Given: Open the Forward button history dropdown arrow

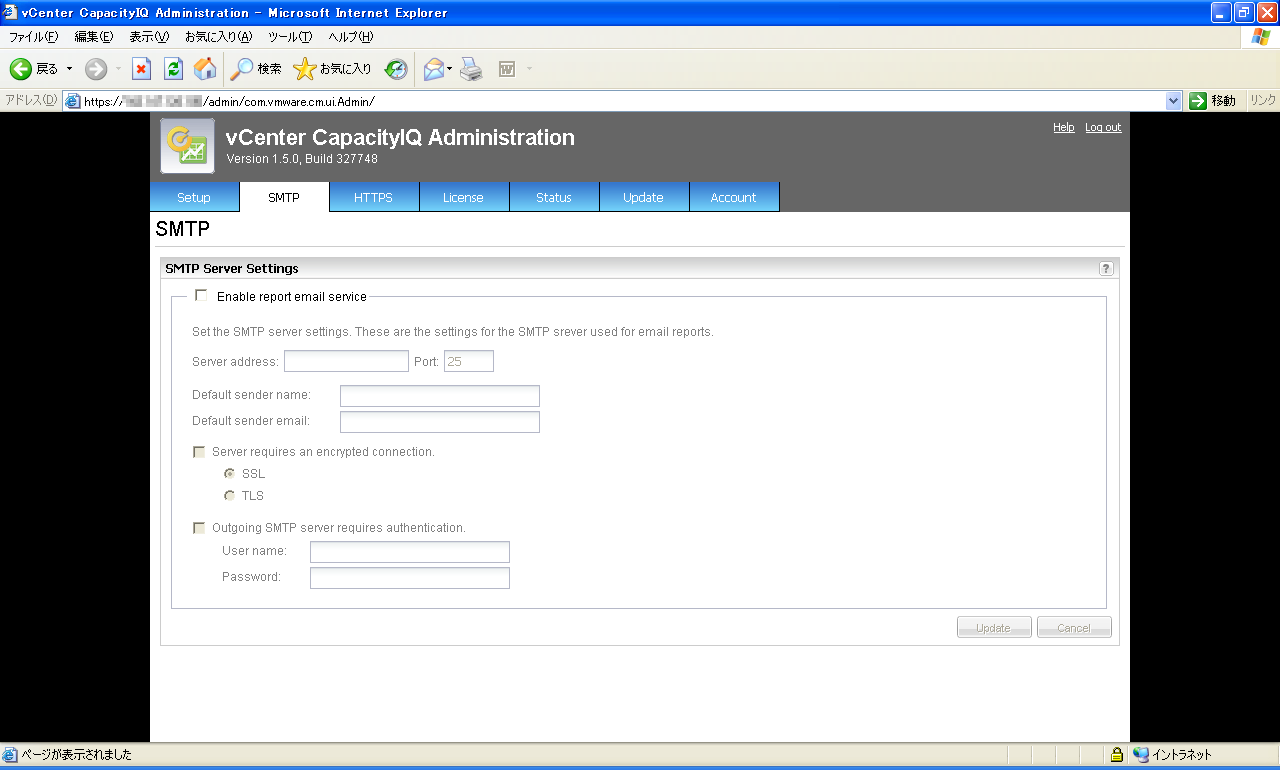Looking at the screenshot, I should coord(118,69).
